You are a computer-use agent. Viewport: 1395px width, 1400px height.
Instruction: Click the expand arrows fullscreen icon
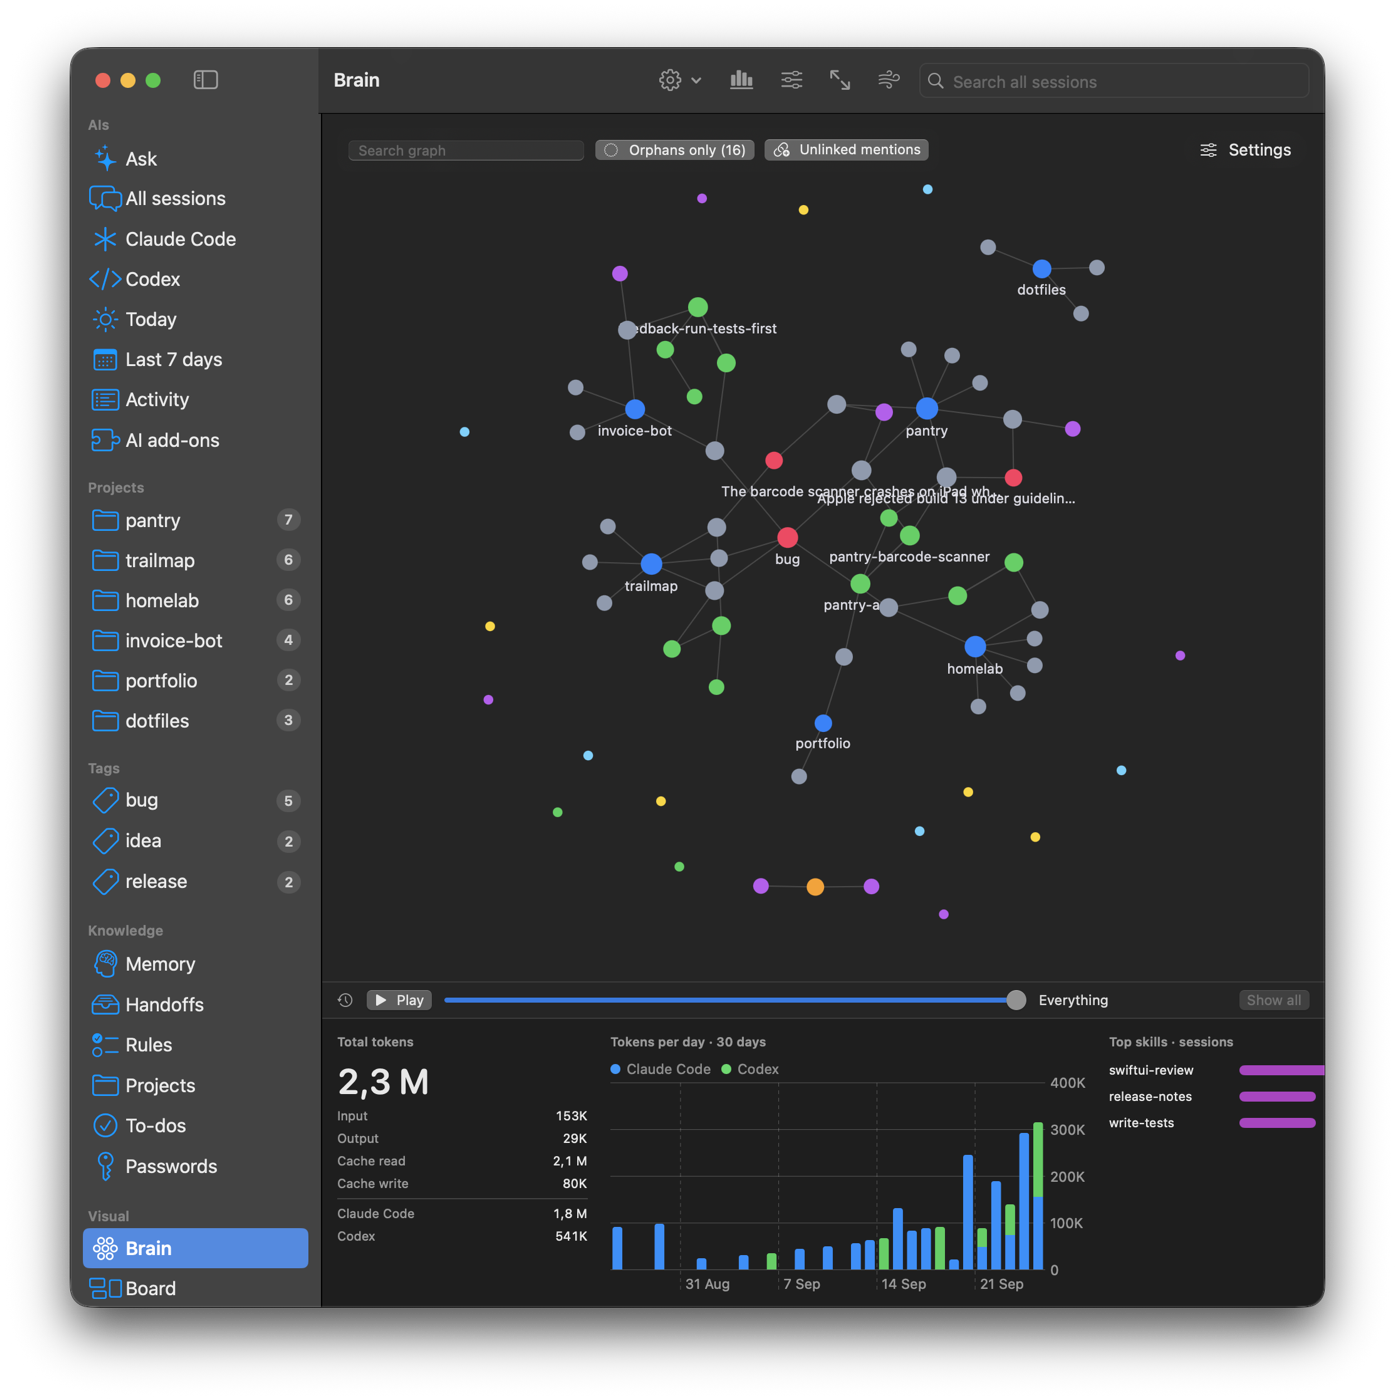coord(840,80)
